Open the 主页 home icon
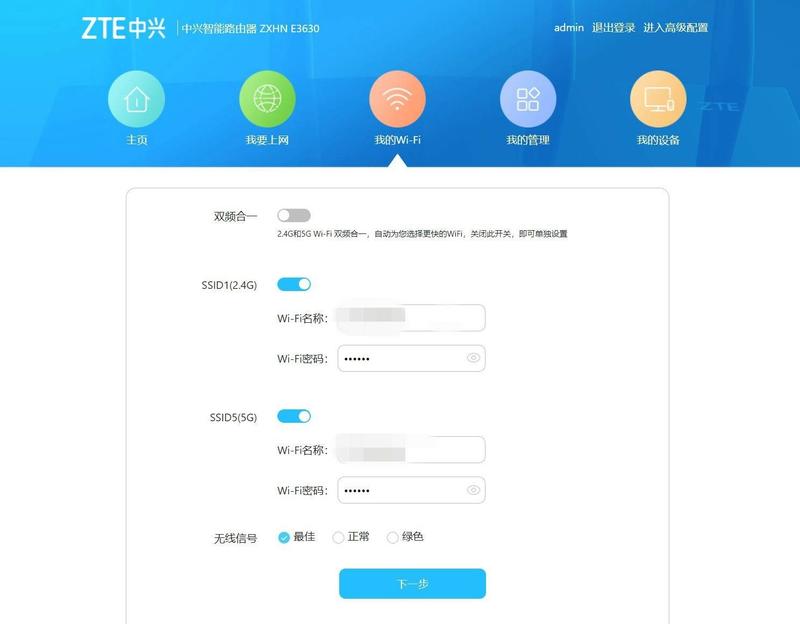This screenshot has width=800, height=624. point(136,99)
